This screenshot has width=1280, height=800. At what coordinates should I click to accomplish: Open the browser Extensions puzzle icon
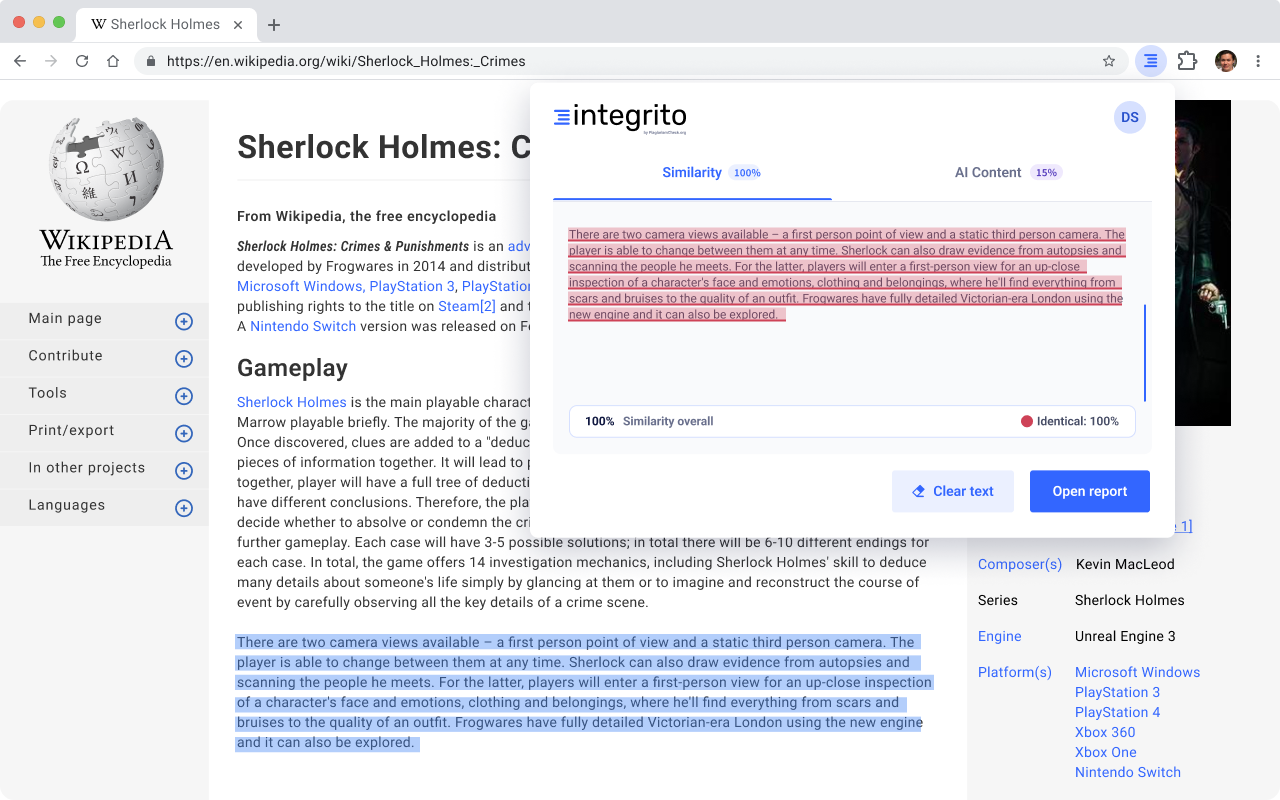pyautogui.click(x=1187, y=61)
